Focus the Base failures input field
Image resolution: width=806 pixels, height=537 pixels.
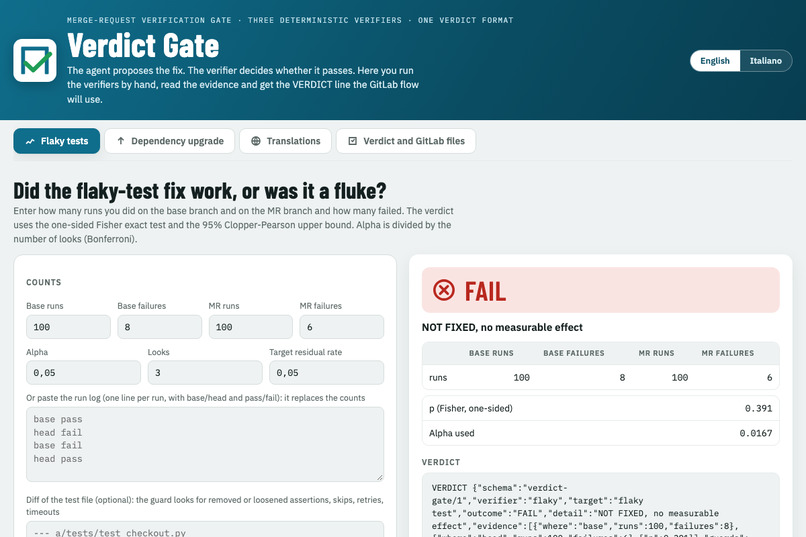(x=159, y=327)
